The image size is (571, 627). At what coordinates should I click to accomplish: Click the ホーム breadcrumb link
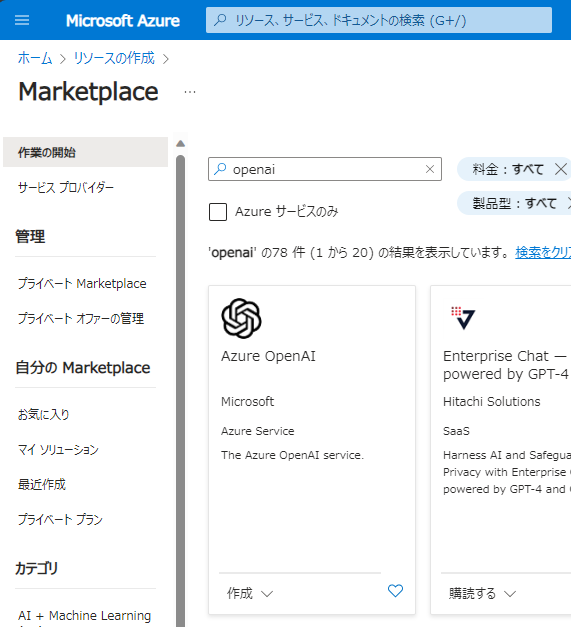point(35,58)
